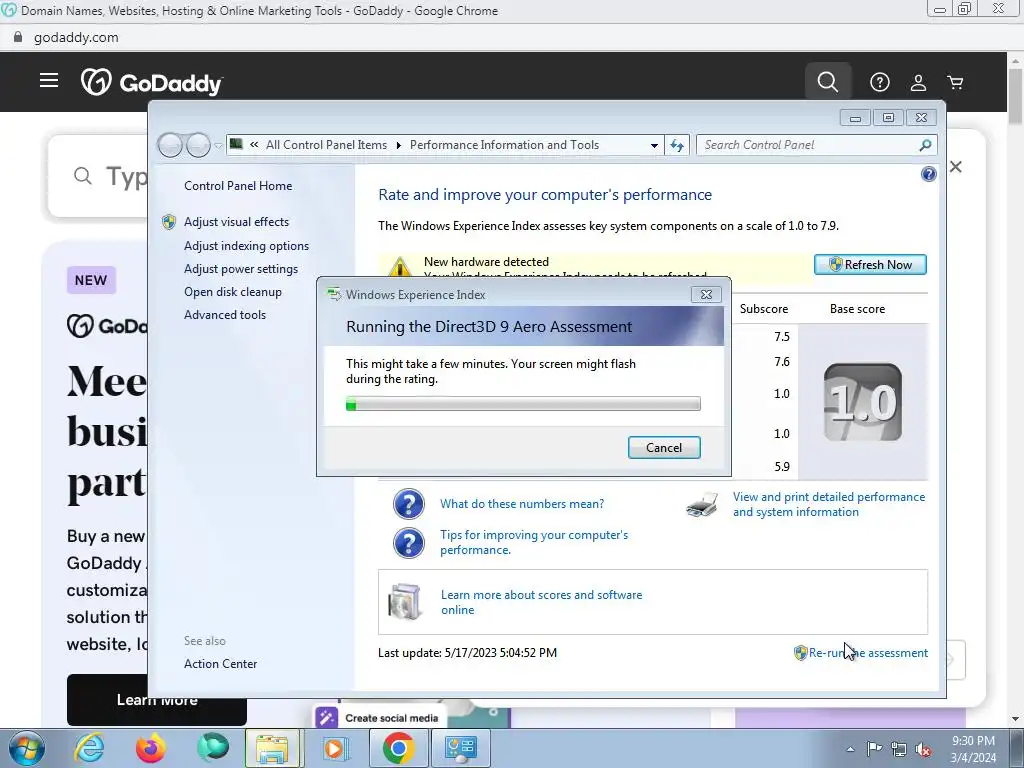The width and height of the screenshot is (1024, 768).
Task: Open address bar history dropdown arrow
Action: click(x=654, y=145)
